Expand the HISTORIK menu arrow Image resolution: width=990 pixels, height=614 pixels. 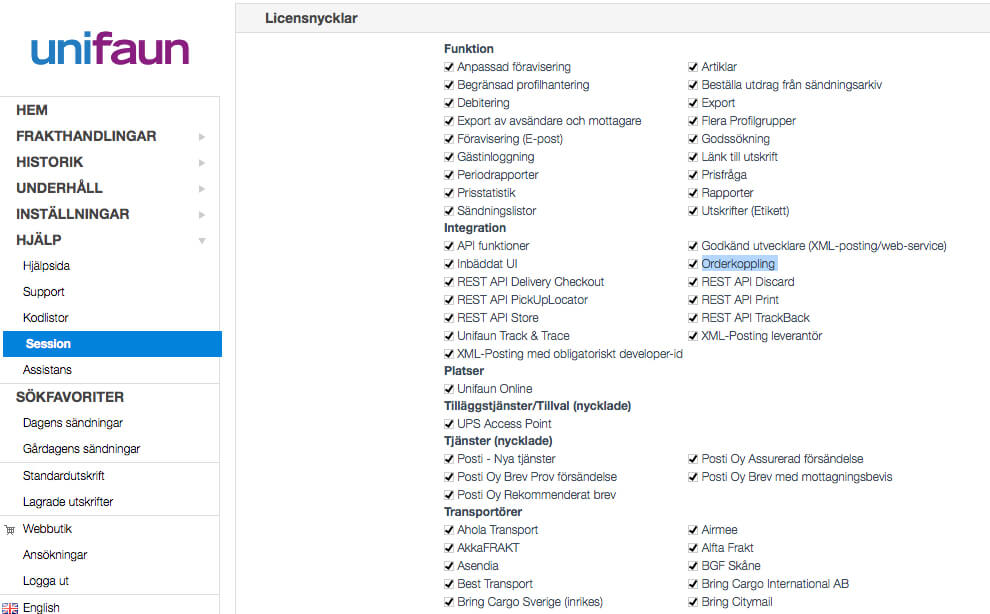201,162
